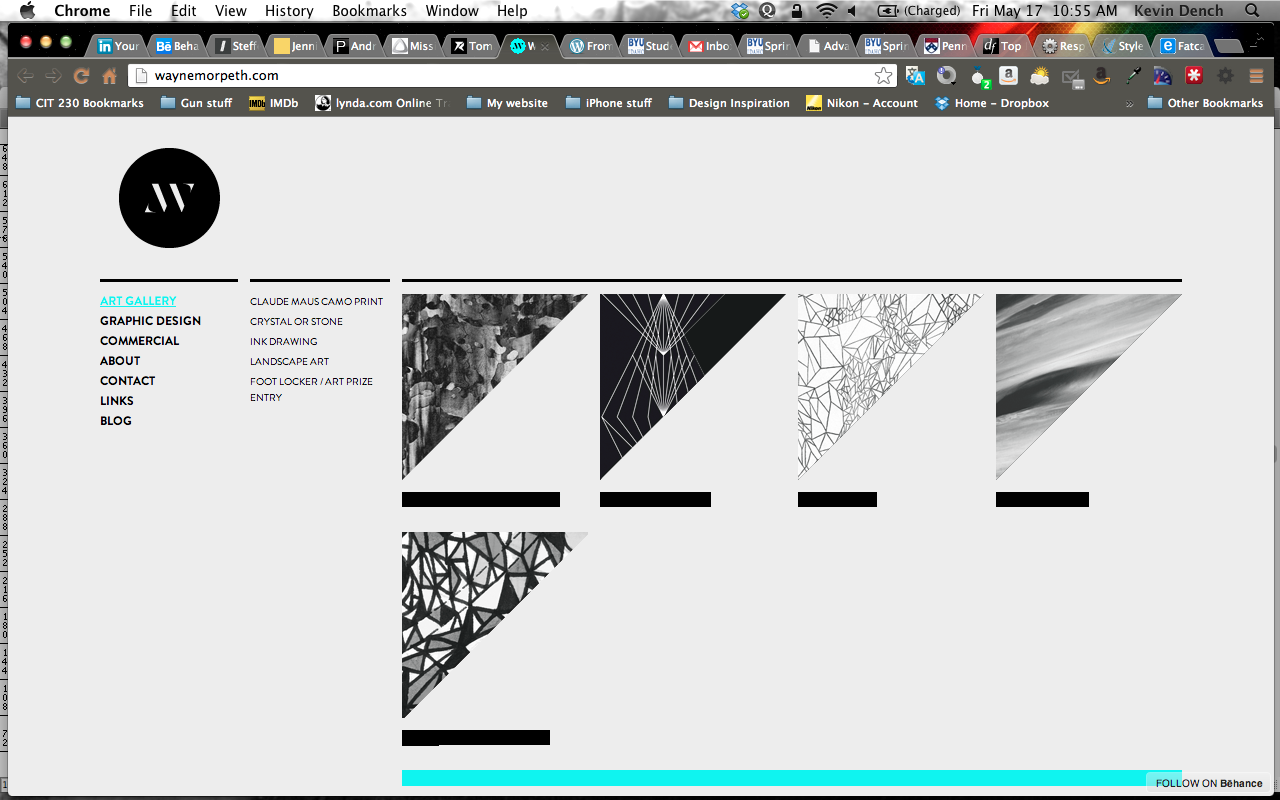Open the Chrome hamburger menu
The image size is (1280, 800).
pos(1257,76)
